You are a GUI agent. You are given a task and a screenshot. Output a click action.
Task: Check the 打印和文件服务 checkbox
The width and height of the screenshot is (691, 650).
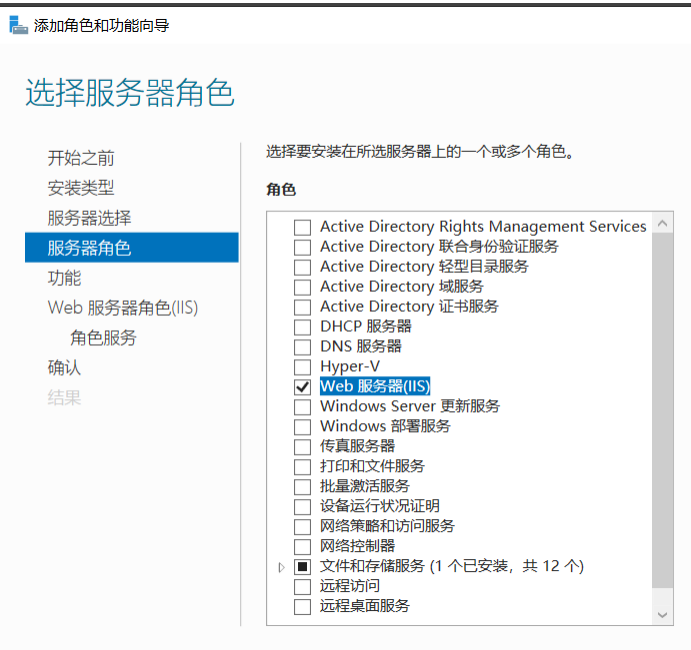point(302,466)
